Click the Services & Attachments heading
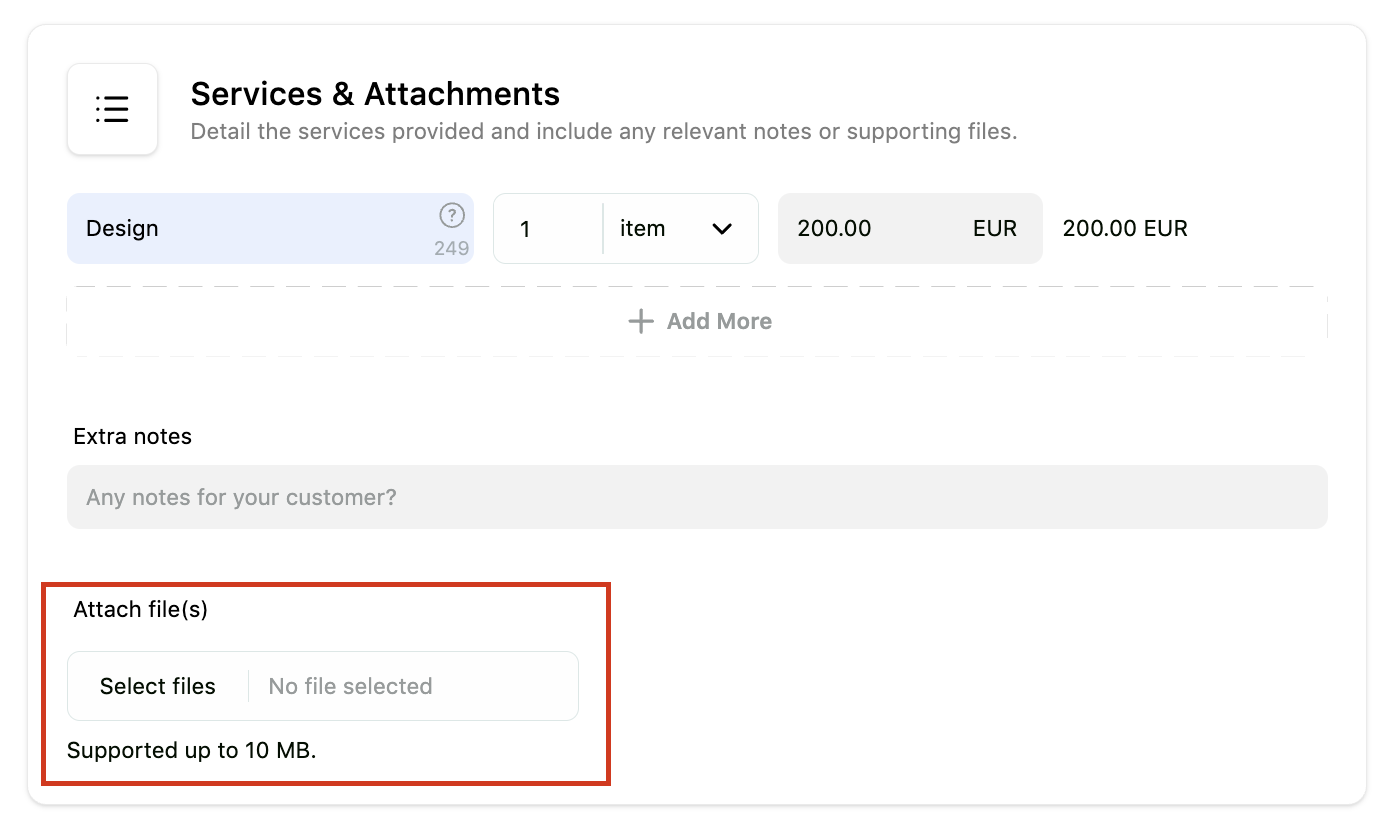 pyautogui.click(x=375, y=94)
